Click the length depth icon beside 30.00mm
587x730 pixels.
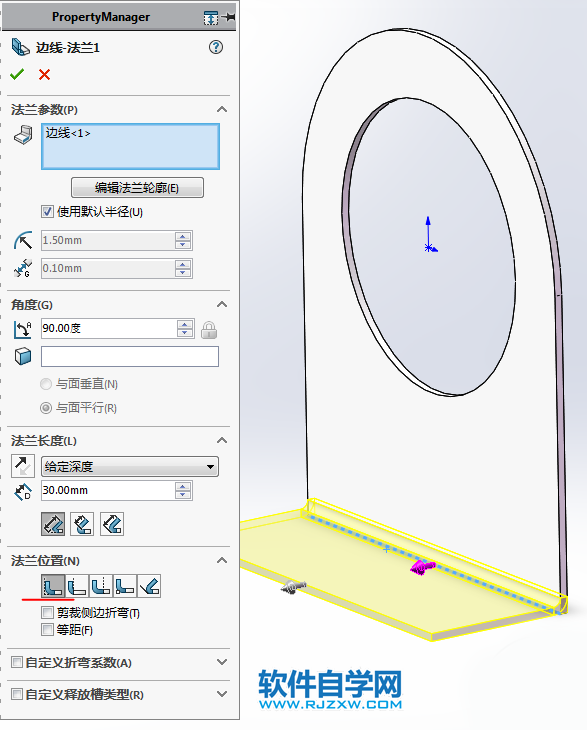23,492
